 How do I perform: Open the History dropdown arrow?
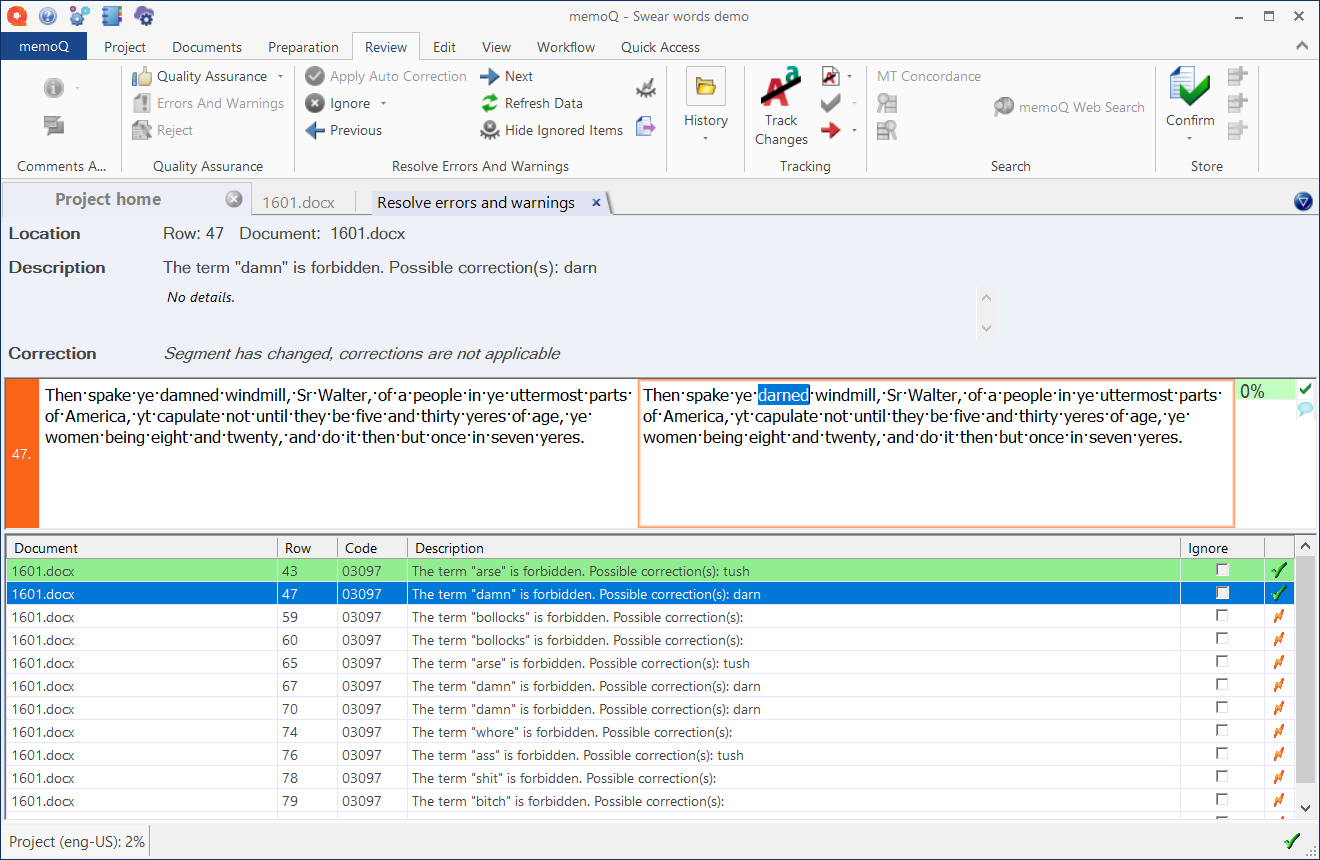click(x=706, y=138)
